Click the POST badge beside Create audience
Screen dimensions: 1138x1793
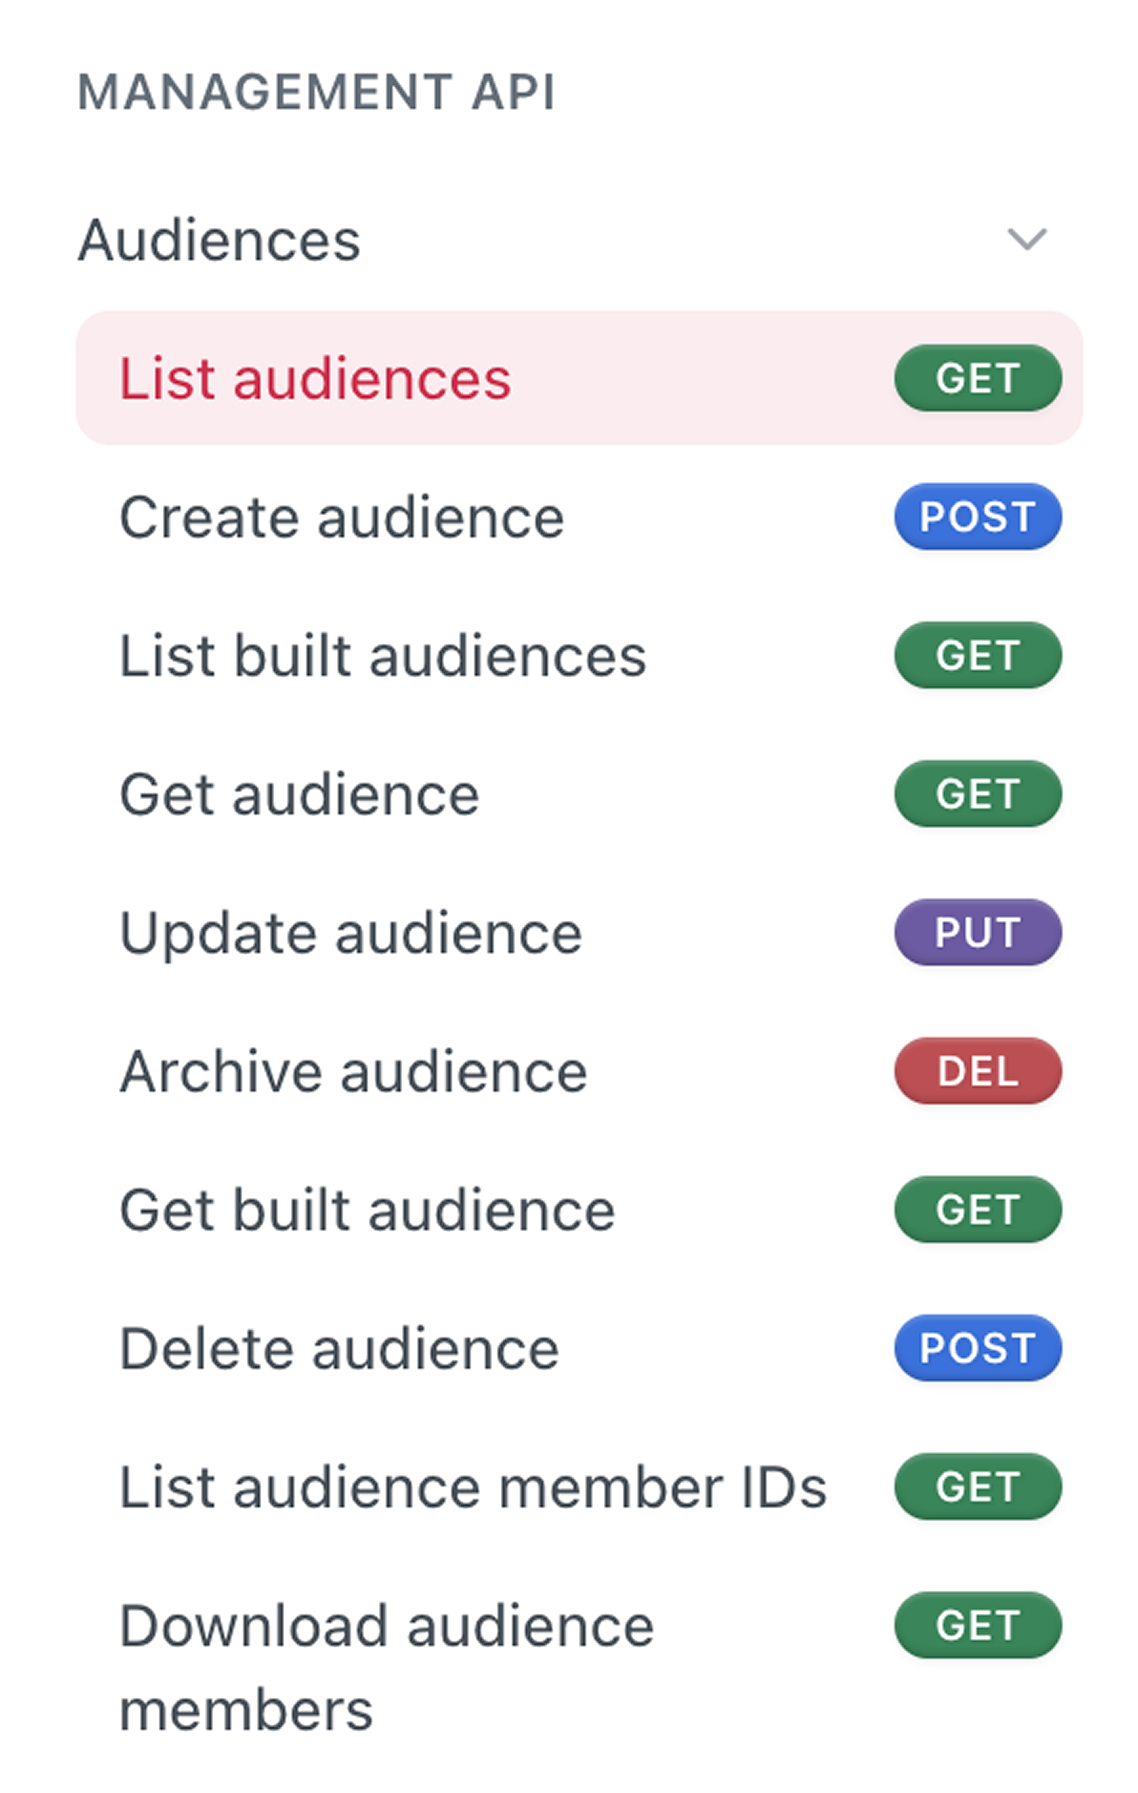977,517
